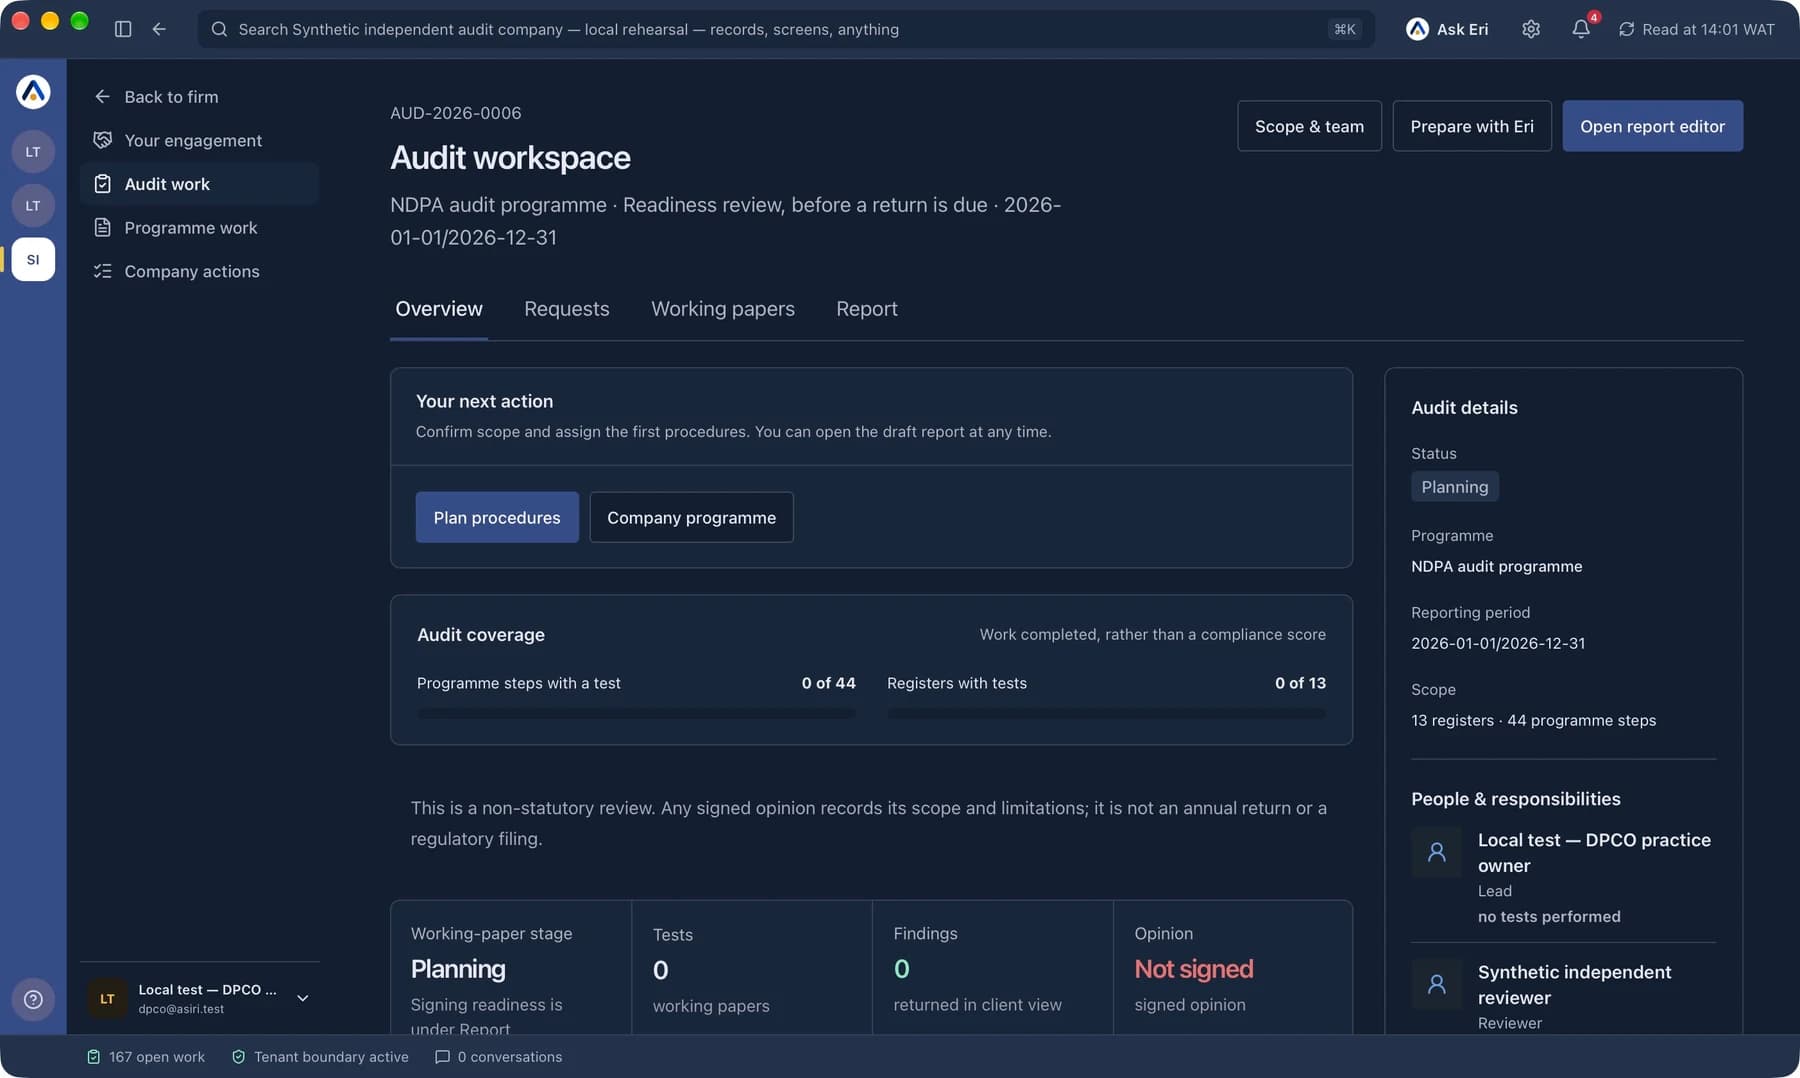Switch to Requests tab

tap(567, 309)
